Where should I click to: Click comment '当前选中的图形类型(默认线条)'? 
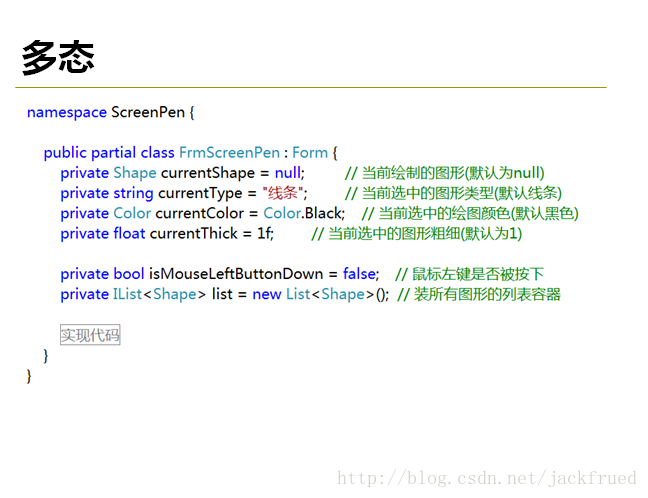coord(462,193)
